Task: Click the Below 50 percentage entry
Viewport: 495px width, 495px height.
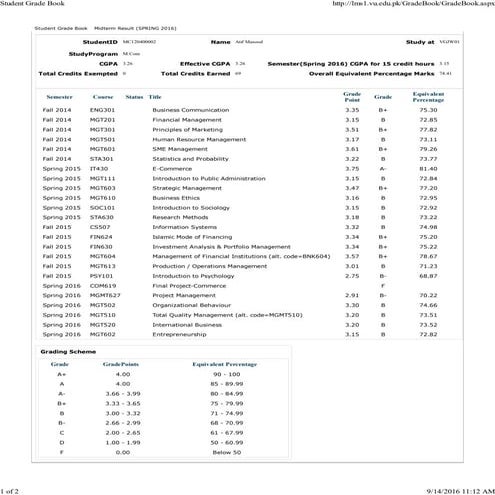Action: 227,452
